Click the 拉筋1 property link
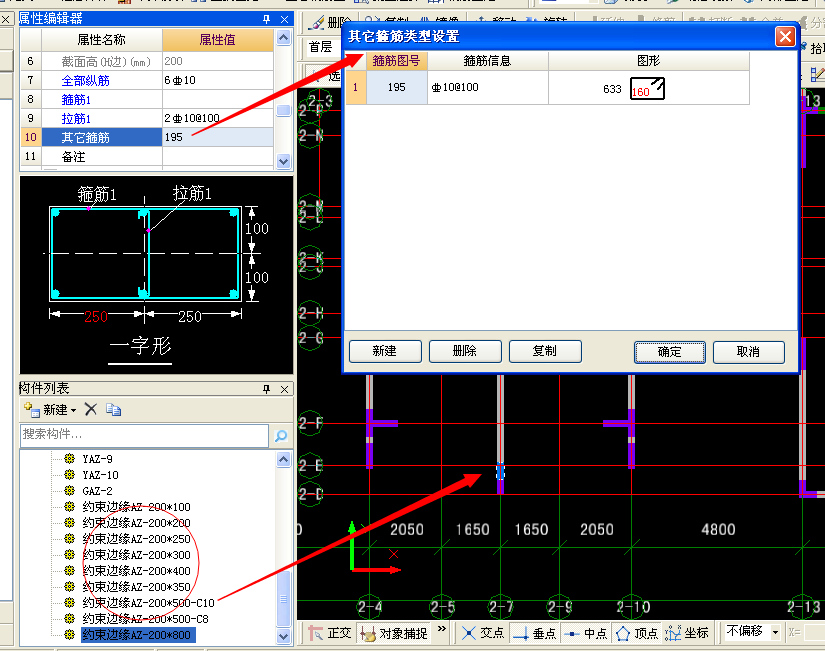The width and height of the screenshot is (825, 651). pyautogui.click(x=76, y=118)
